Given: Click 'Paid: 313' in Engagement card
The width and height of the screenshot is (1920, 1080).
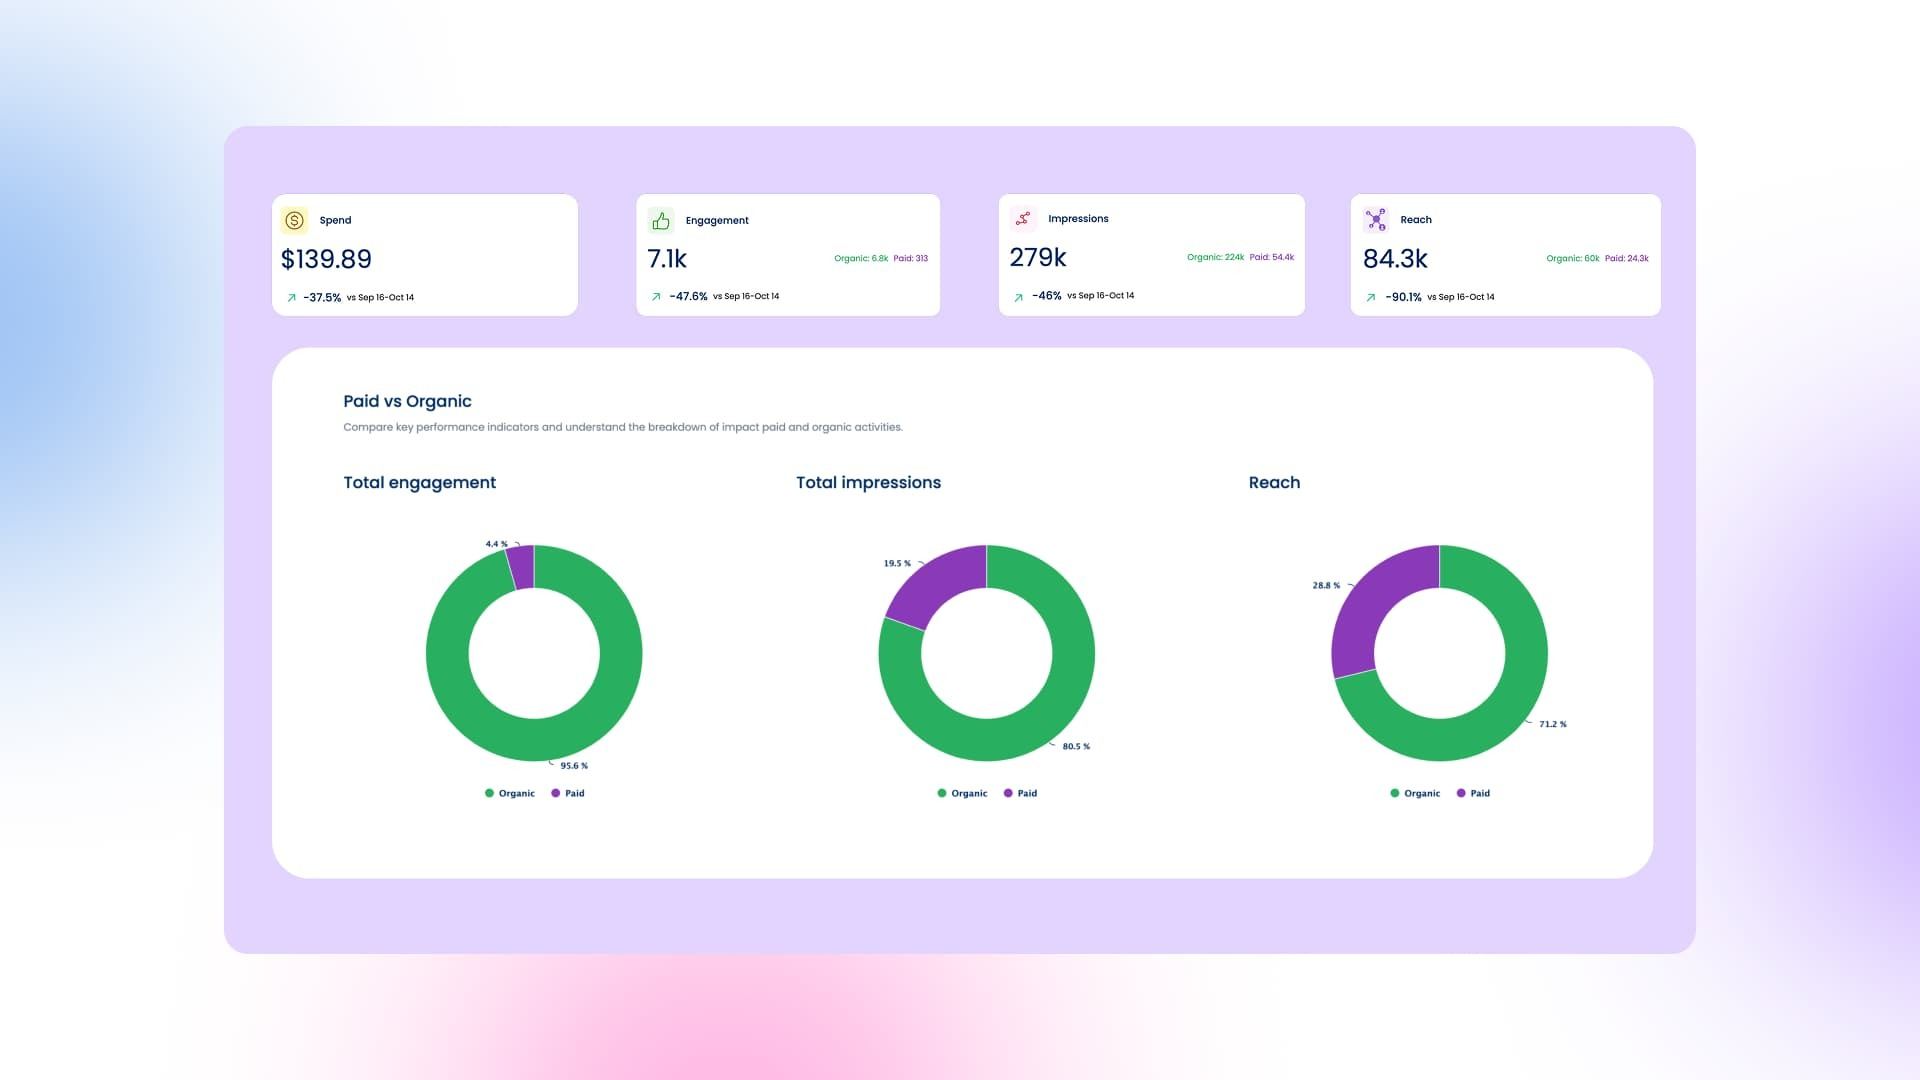Looking at the screenshot, I should tap(911, 258).
